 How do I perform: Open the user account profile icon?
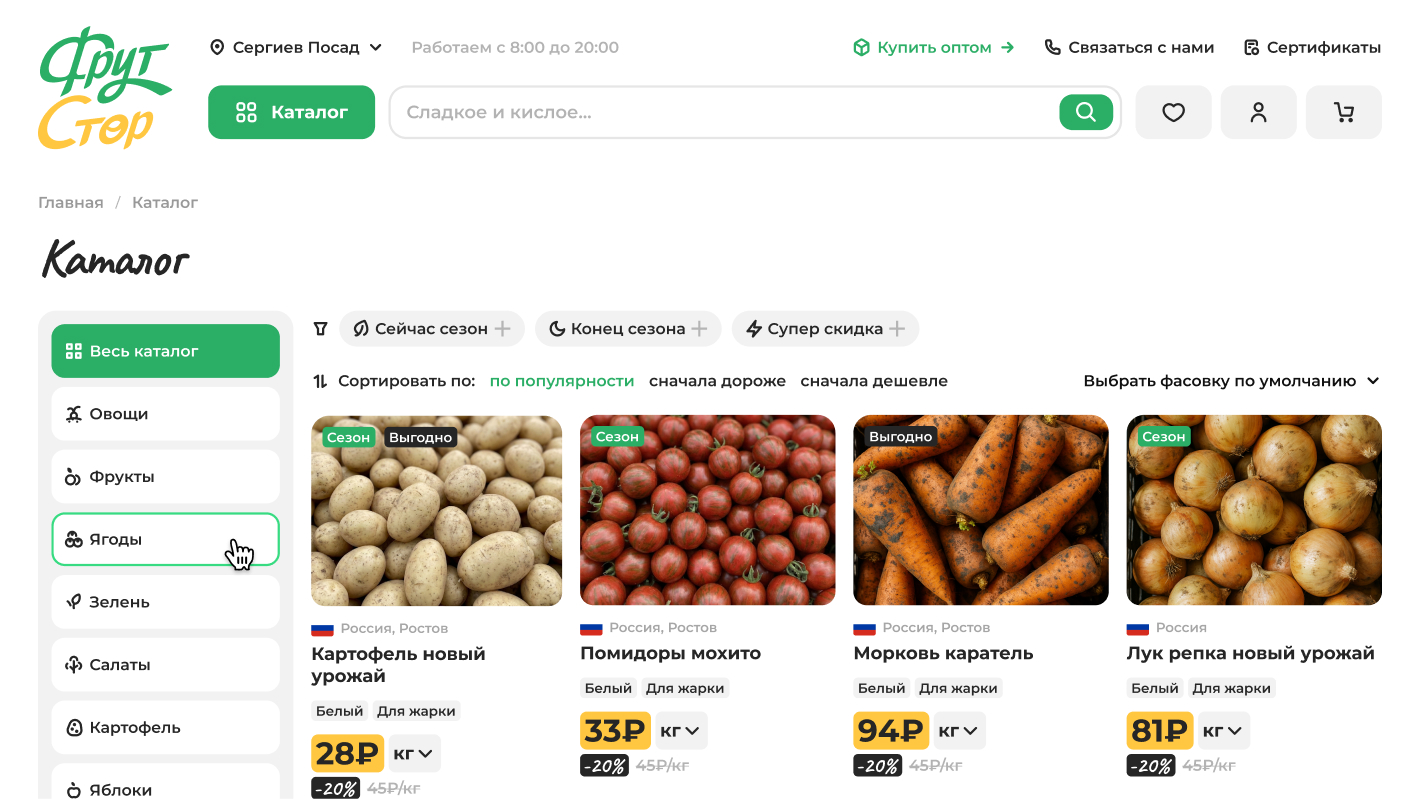pos(1258,112)
